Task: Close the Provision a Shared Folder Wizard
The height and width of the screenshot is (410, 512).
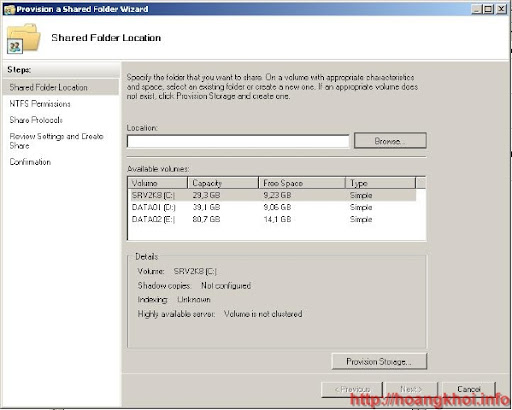Action: click(501, 9)
